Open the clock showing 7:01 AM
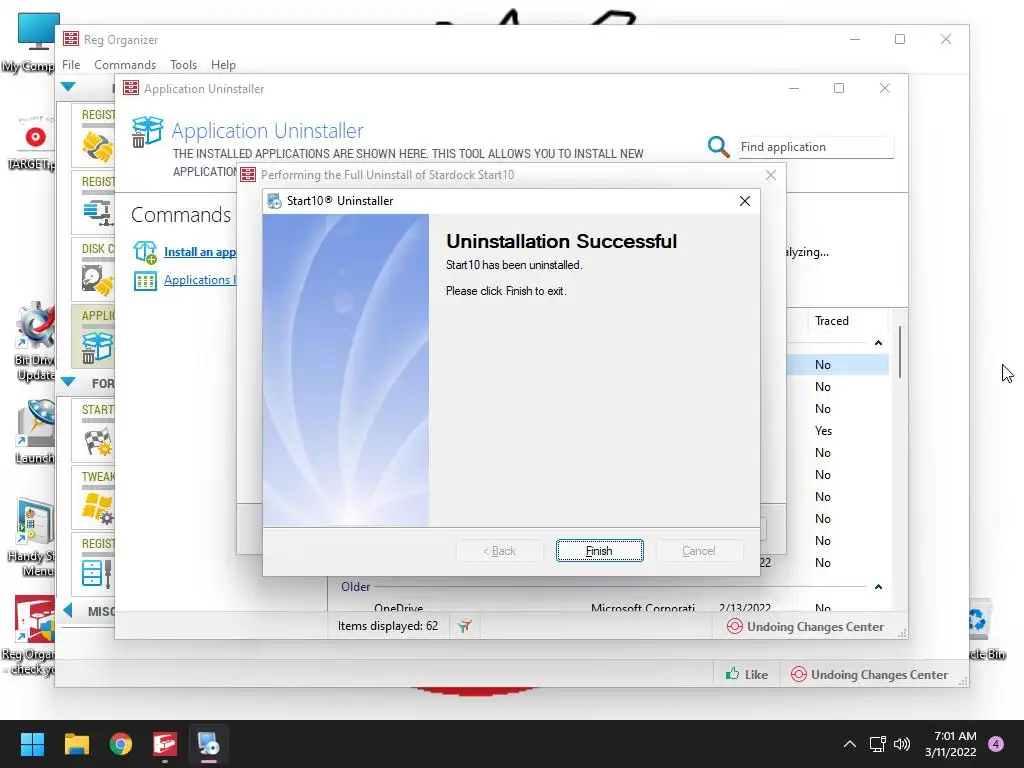The image size is (1024, 768). 952,744
